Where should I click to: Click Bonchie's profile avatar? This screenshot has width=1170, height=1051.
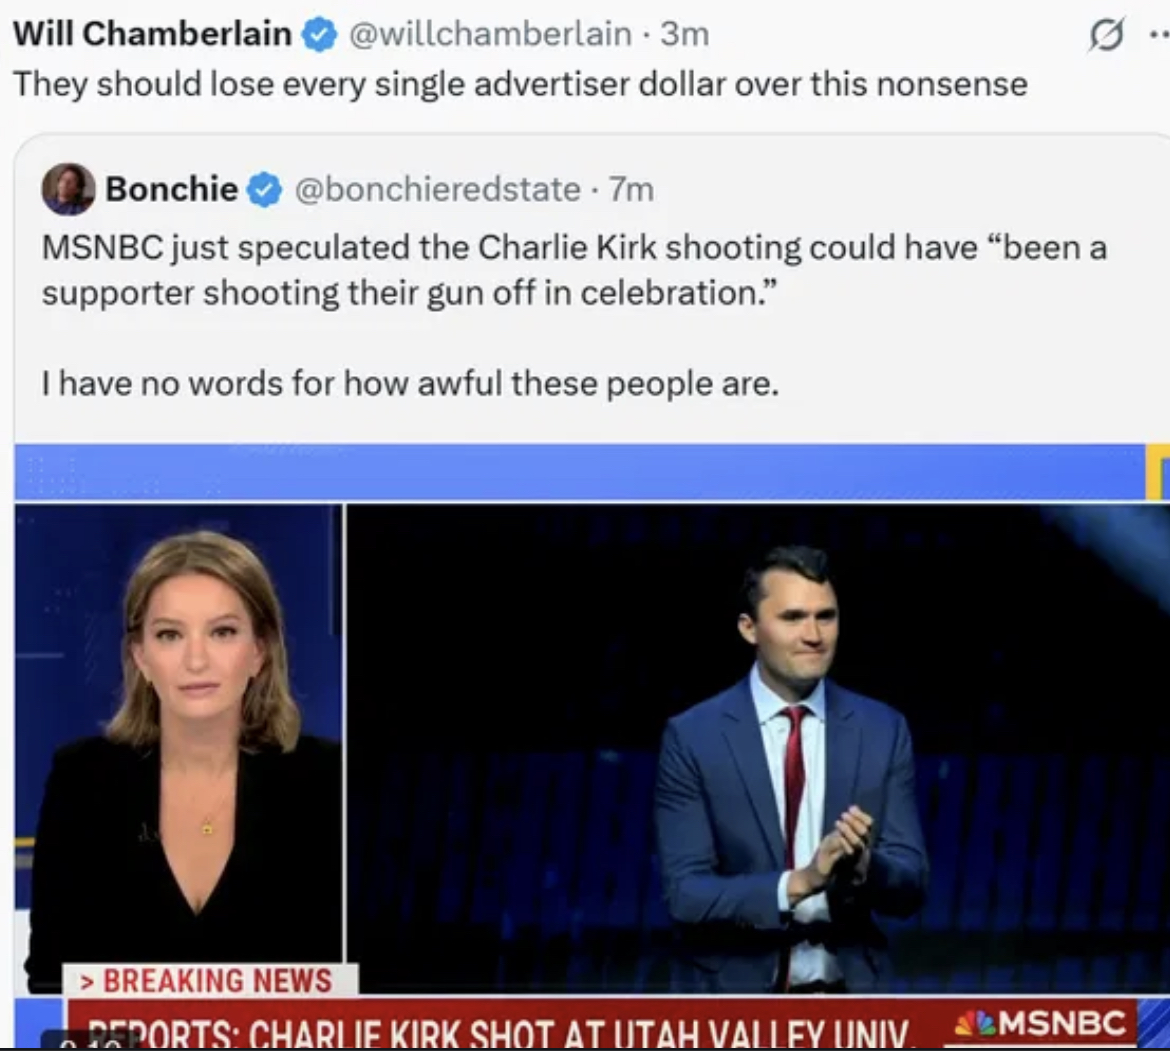(68, 189)
